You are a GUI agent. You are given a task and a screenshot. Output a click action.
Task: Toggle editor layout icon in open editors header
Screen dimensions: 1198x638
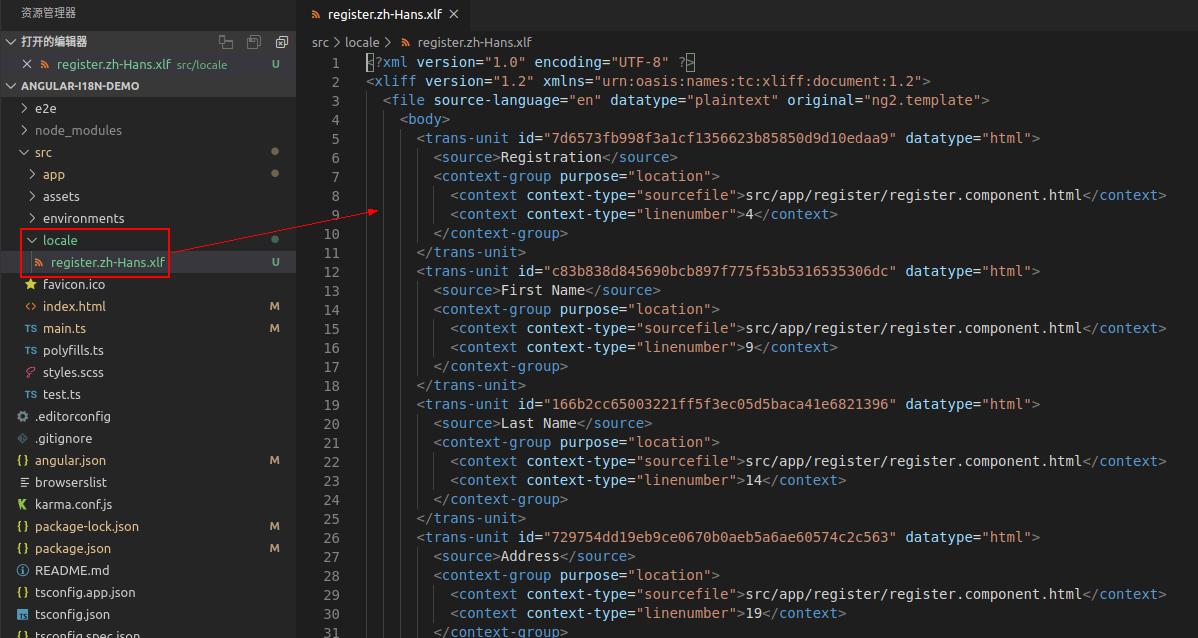[226, 42]
